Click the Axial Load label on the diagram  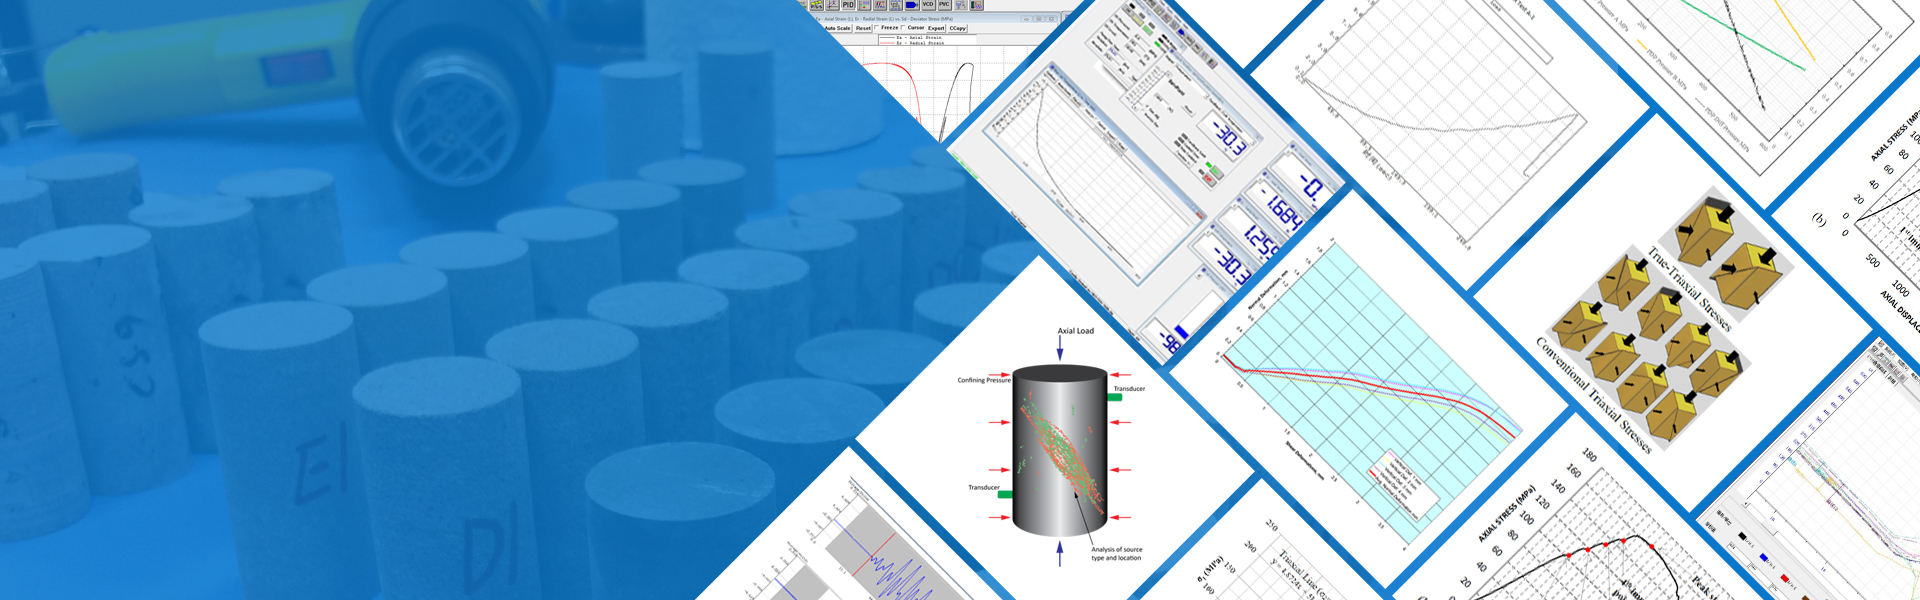tap(1076, 331)
